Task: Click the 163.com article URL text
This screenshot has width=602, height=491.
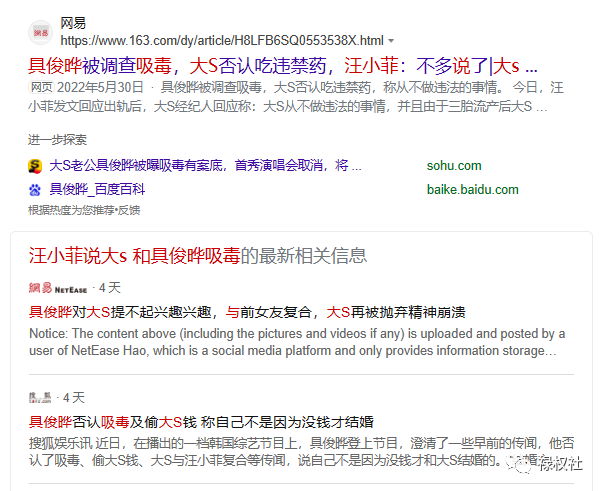Action: click(222, 40)
